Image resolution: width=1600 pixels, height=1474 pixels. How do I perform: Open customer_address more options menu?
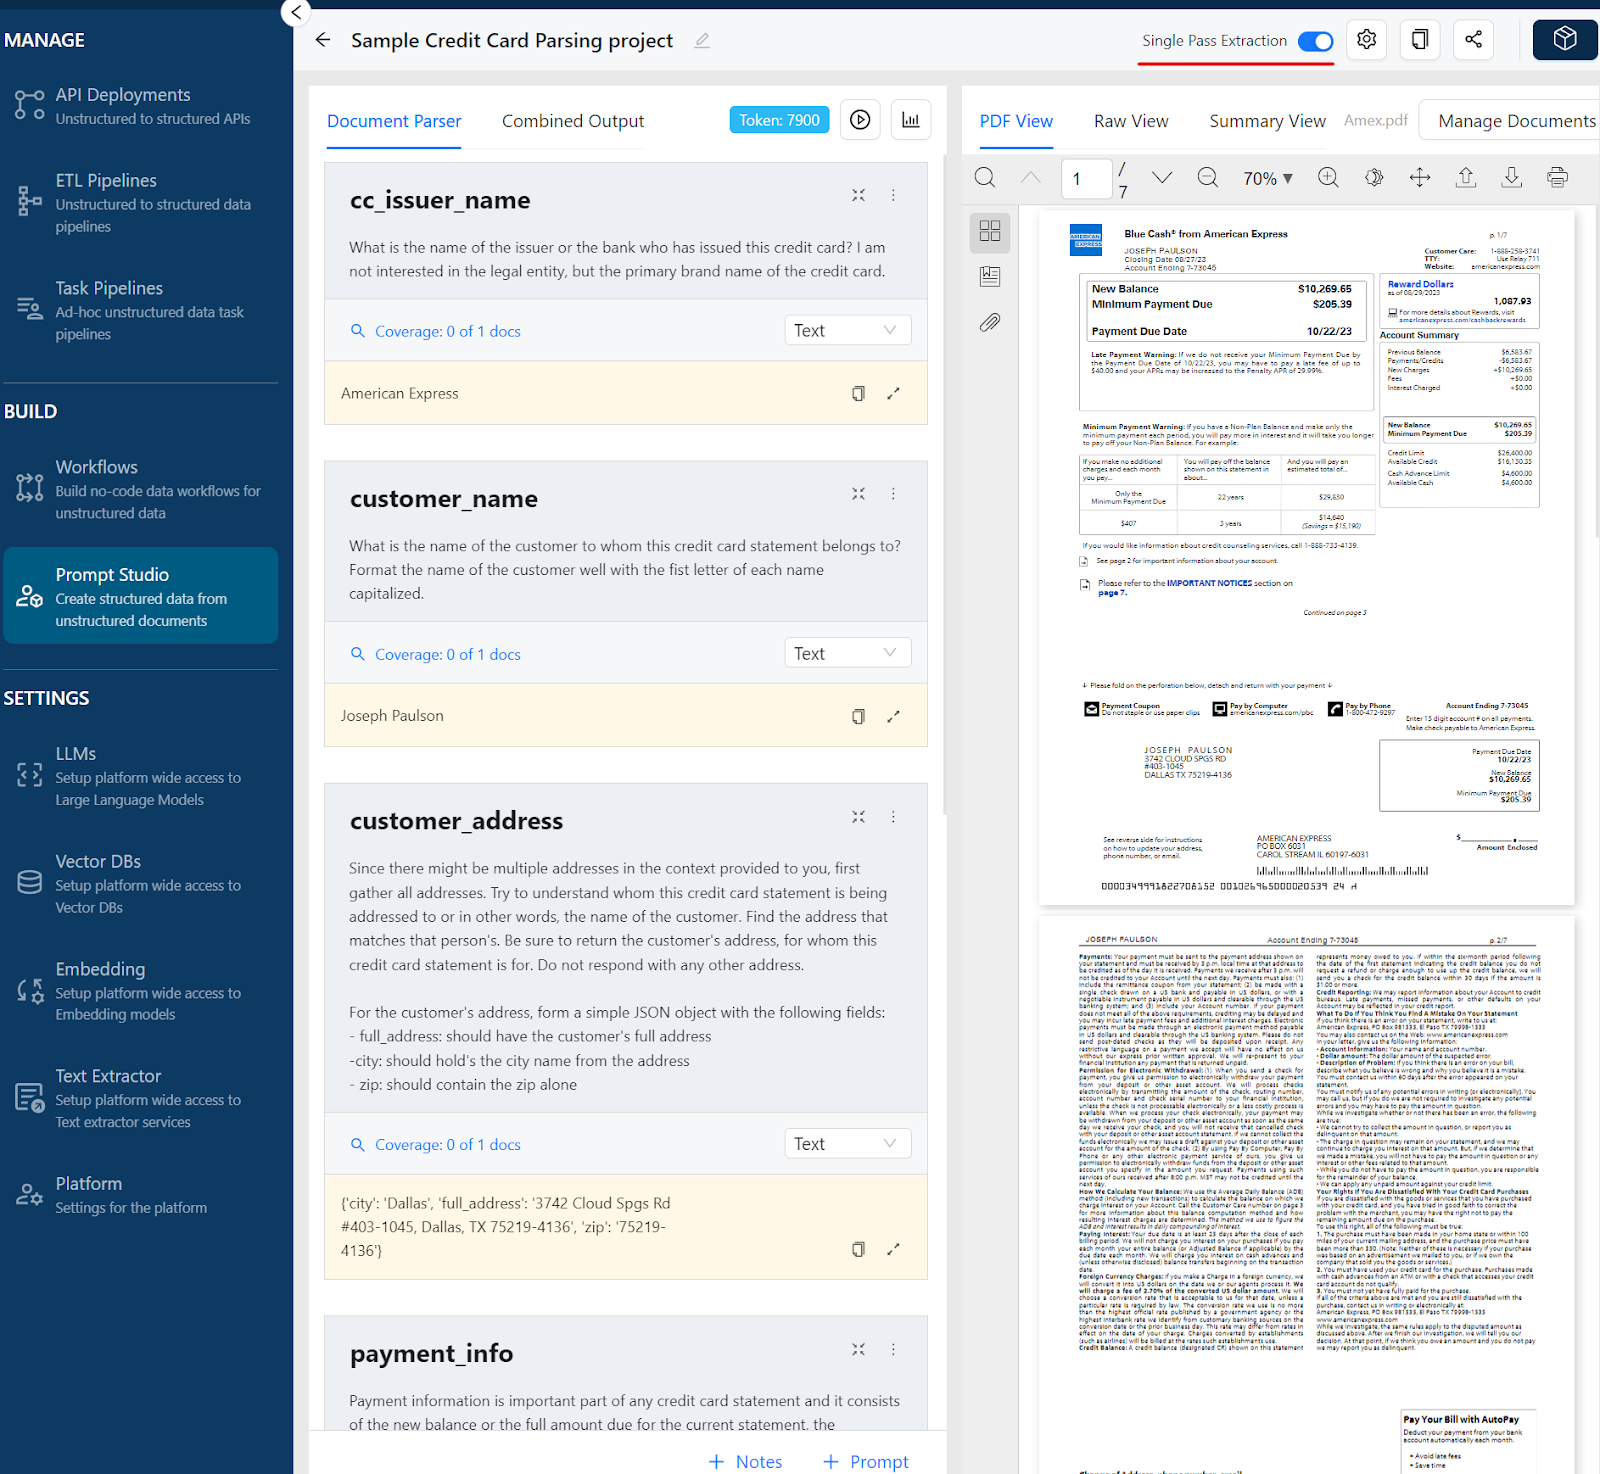[x=893, y=817]
